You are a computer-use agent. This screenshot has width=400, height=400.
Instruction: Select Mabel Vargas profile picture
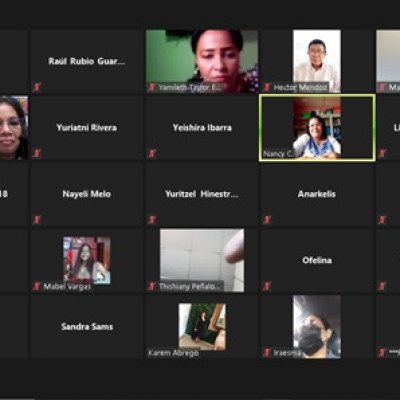coord(87,260)
